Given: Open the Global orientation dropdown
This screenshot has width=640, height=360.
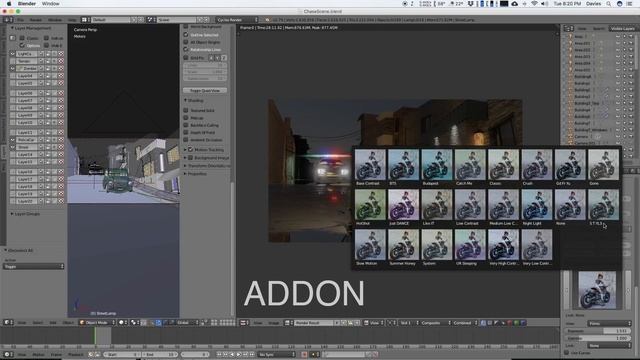Looking at the screenshot, I should click(187, 323).
